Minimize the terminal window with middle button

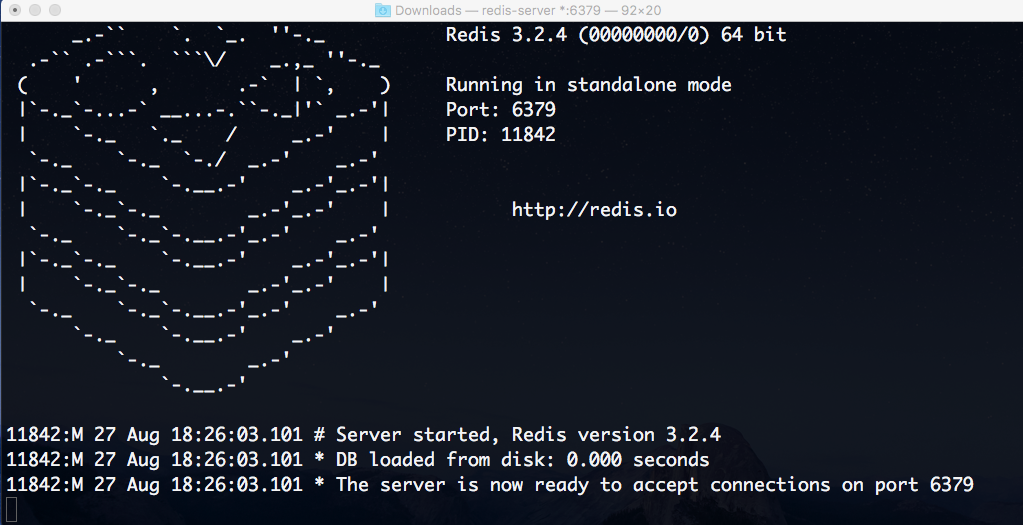pyautogui.click(x=33, y=10)
